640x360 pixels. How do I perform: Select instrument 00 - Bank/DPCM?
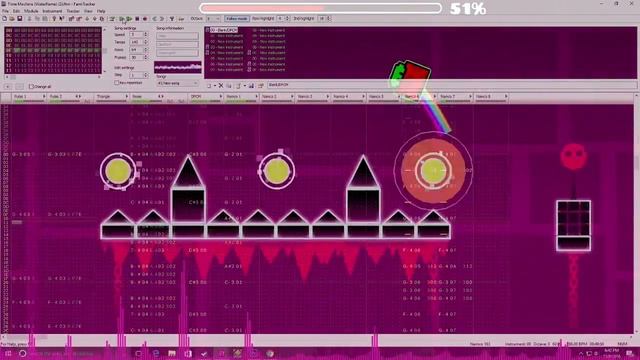tap(224, 30)
